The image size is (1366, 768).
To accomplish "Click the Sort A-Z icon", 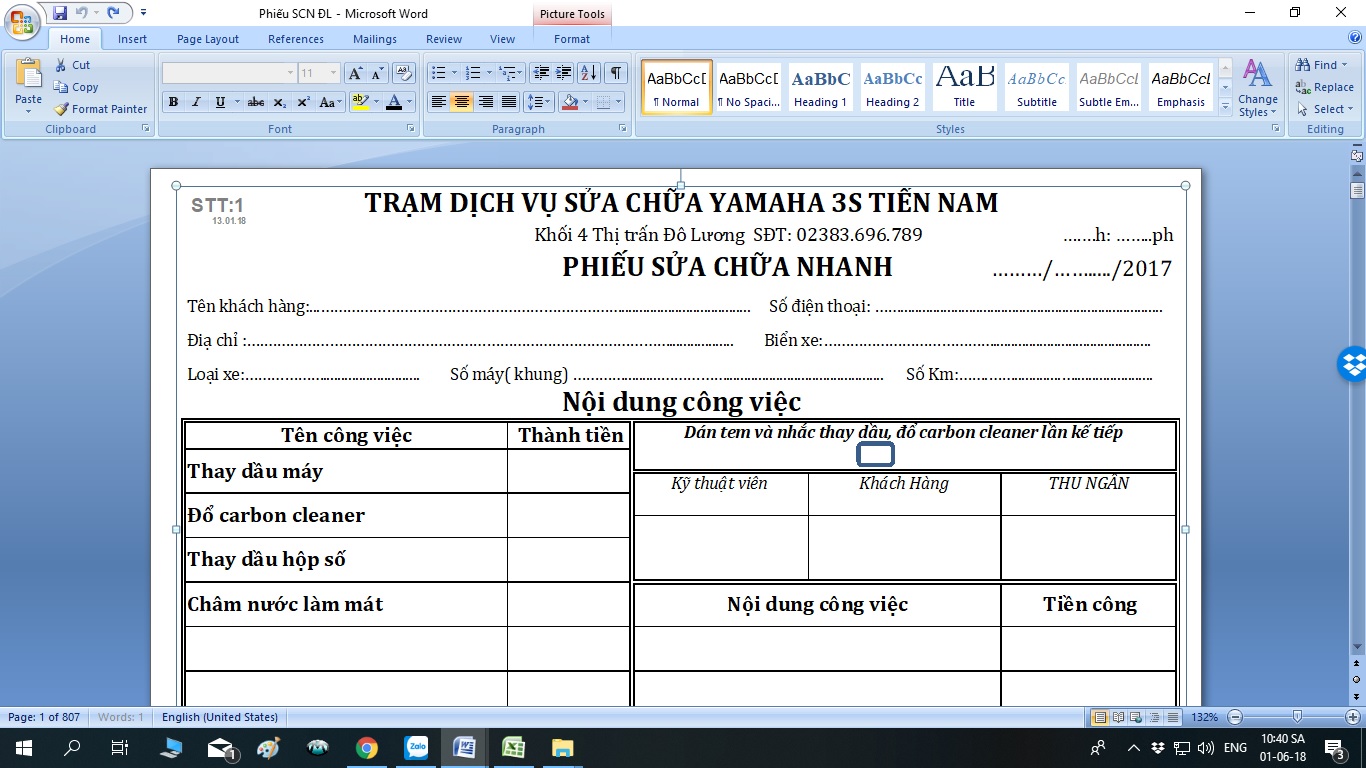I will point(589,73).
